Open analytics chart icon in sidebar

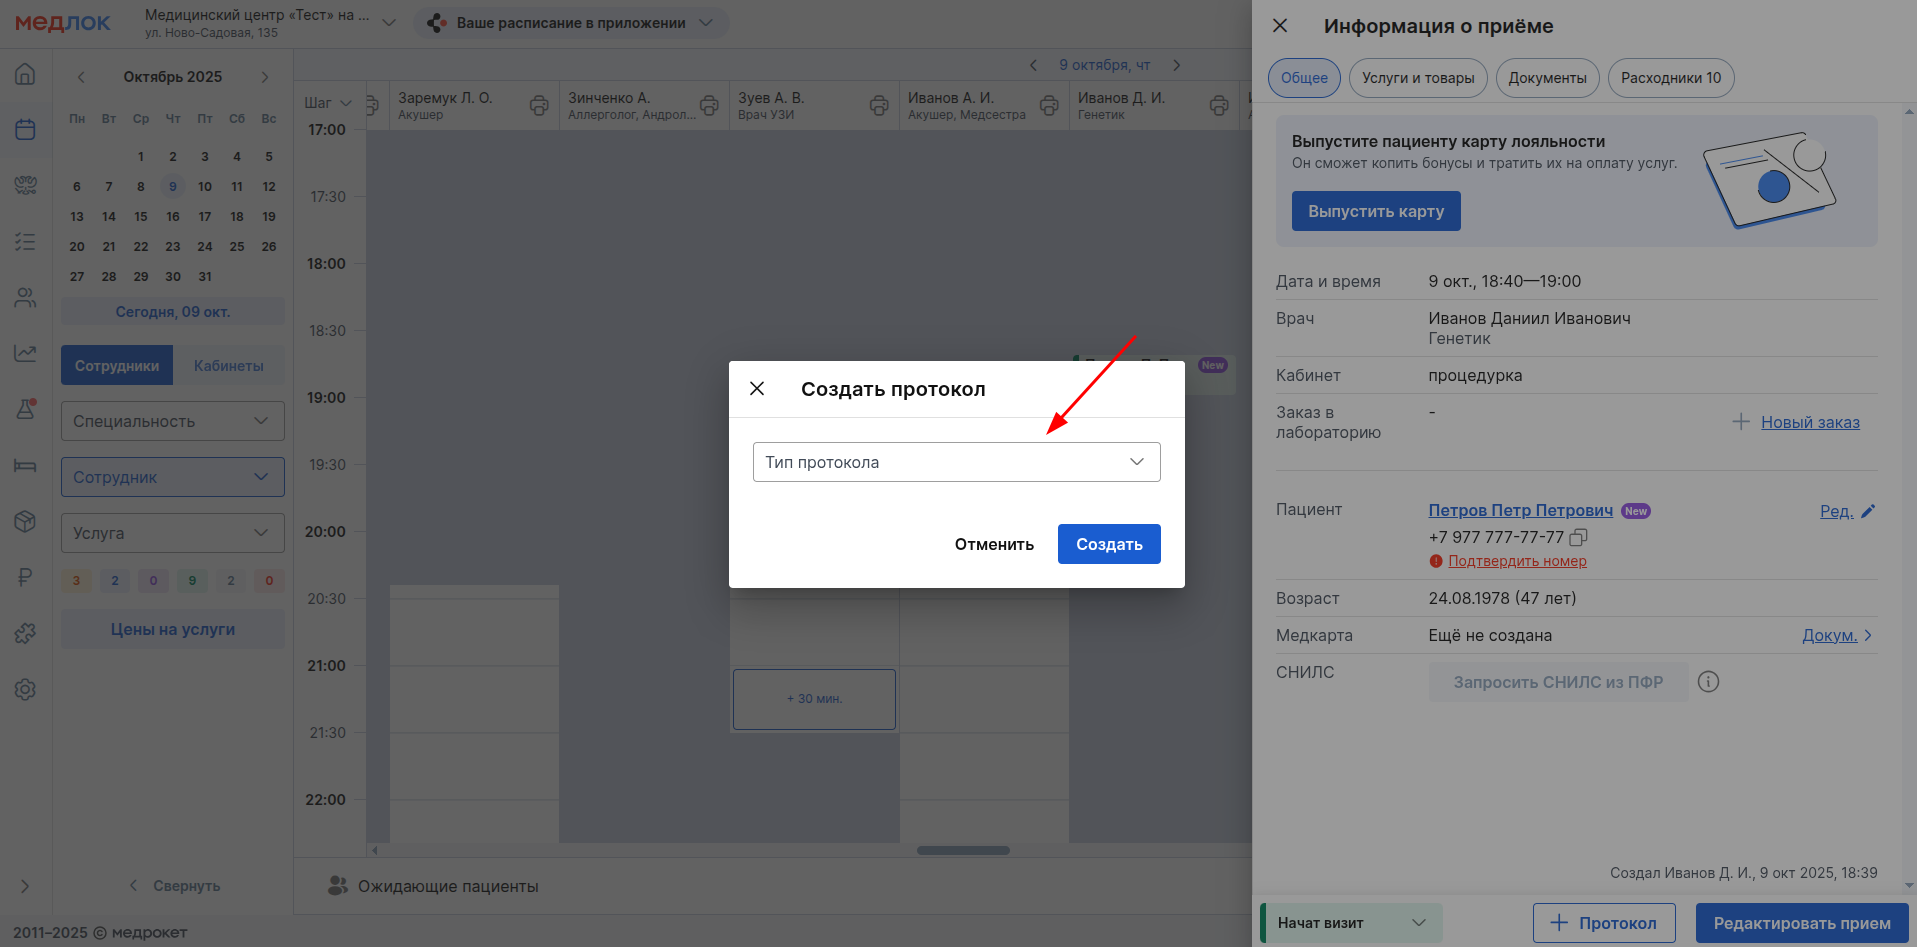(x=26, y=353)
